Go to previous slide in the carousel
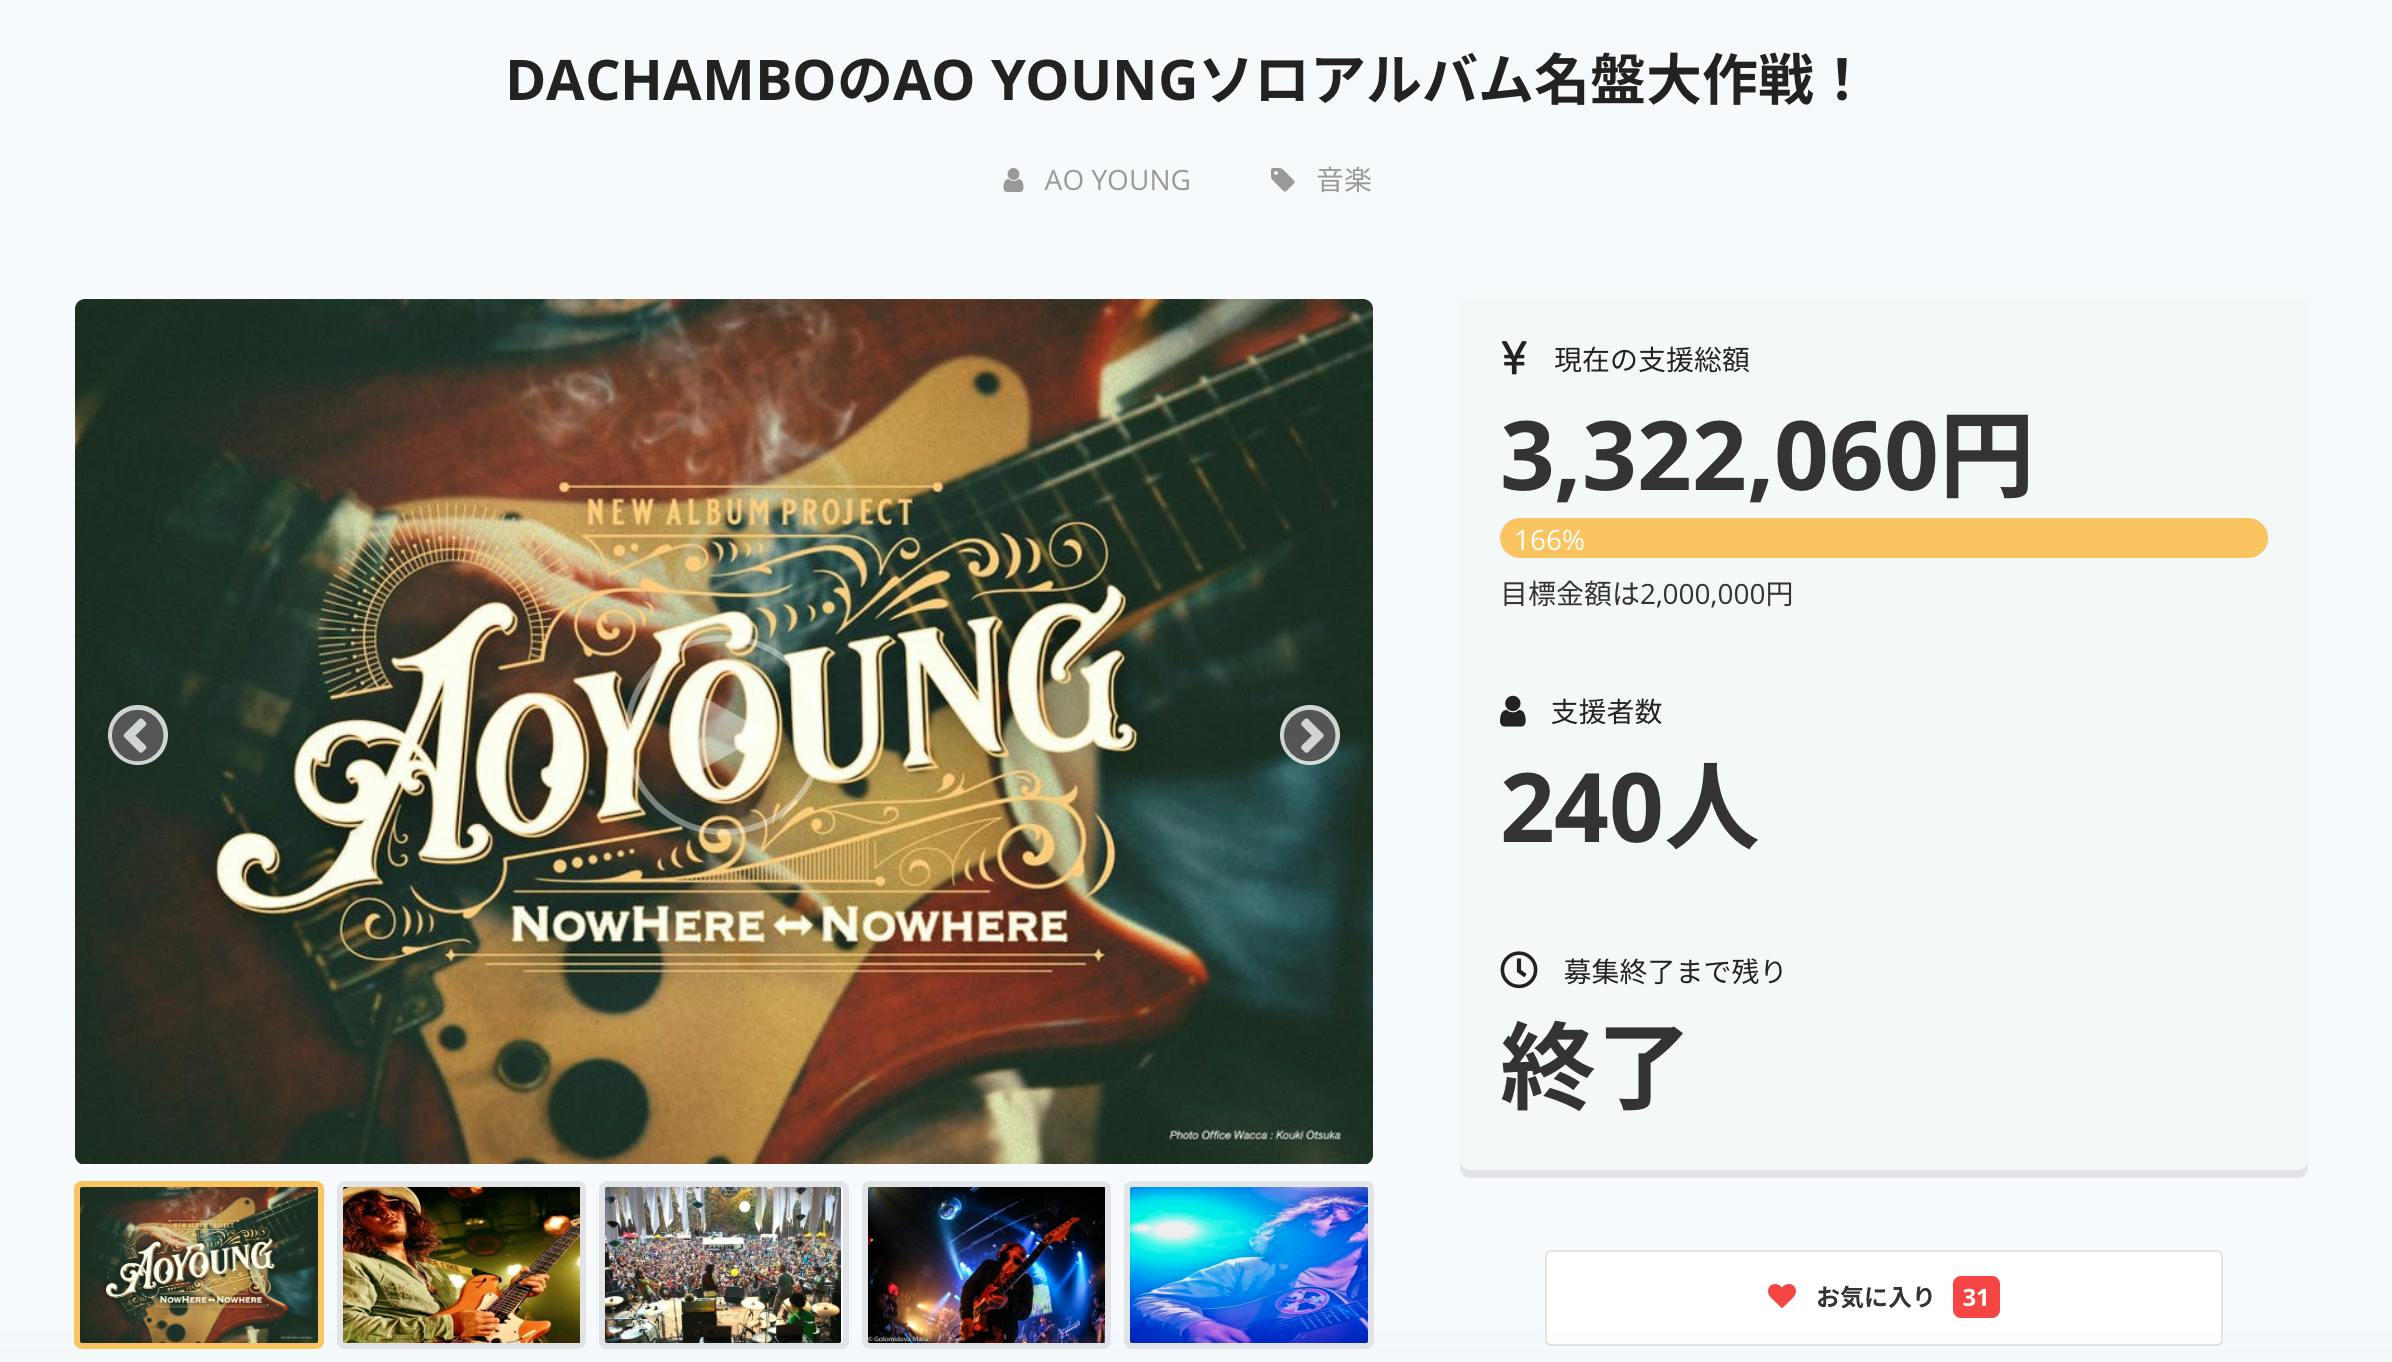Screen dimensions: 2392x1362 138,735
